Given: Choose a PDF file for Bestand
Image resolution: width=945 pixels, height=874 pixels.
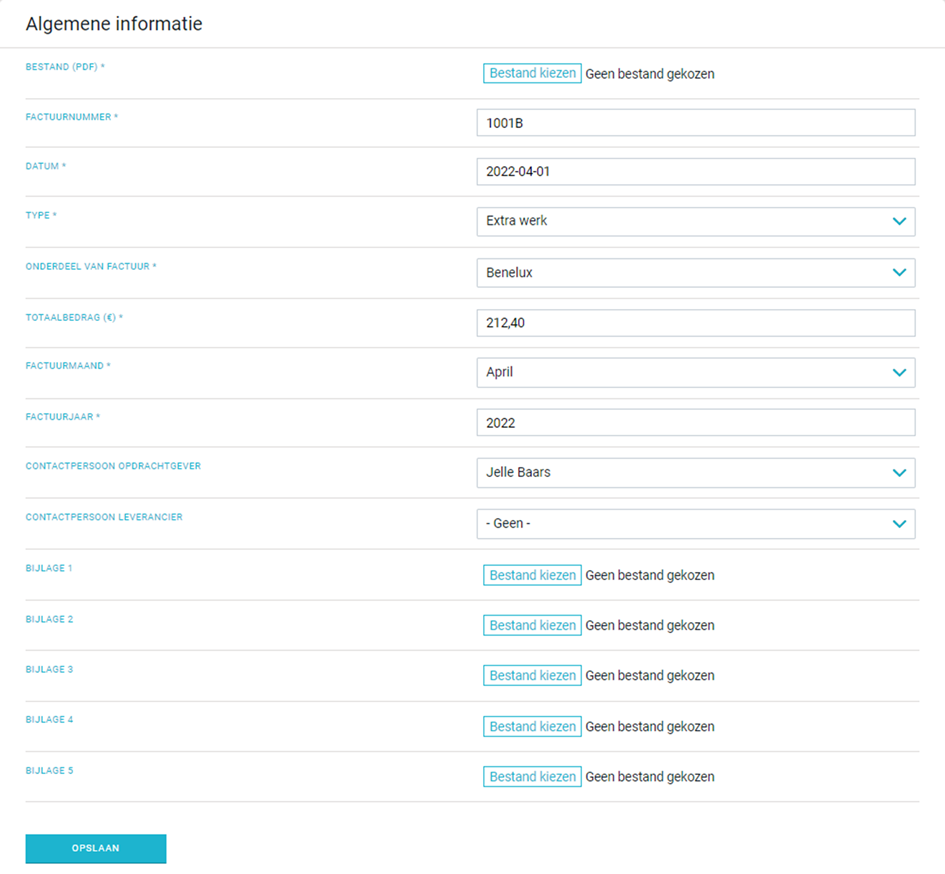Looking at the screenshot, I should [x=532, y=74].
